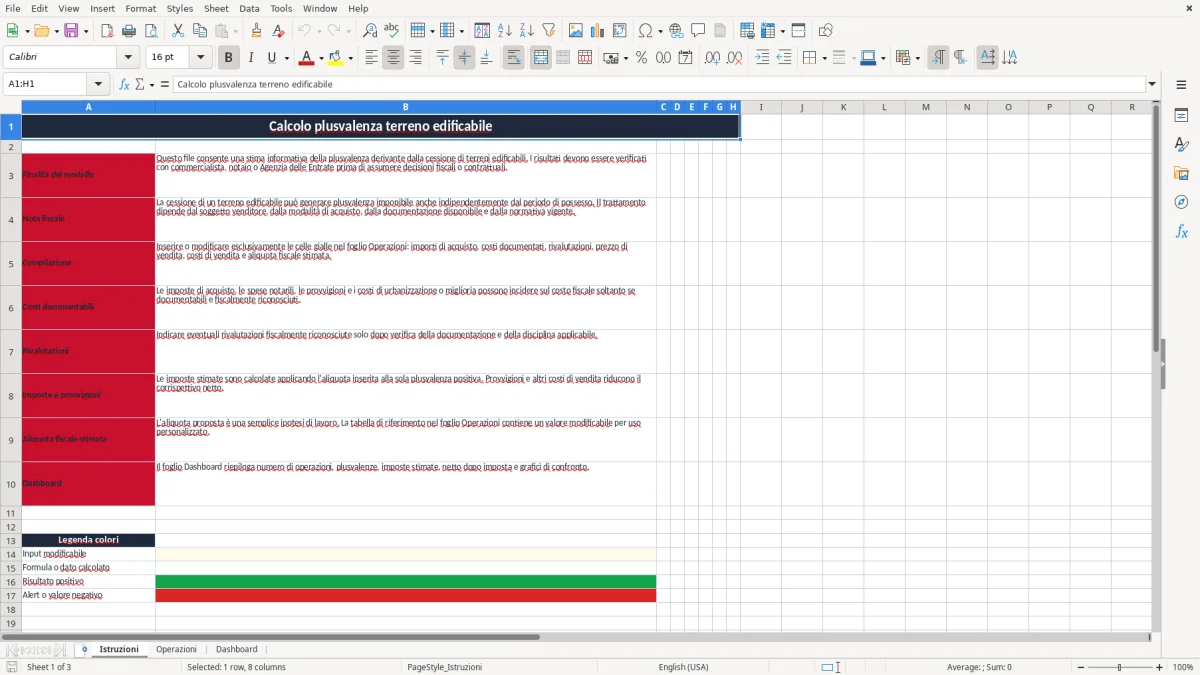This screenshot has height=675, width=1200.
Task: Sort descending
Action: click(x=526, y=31)
